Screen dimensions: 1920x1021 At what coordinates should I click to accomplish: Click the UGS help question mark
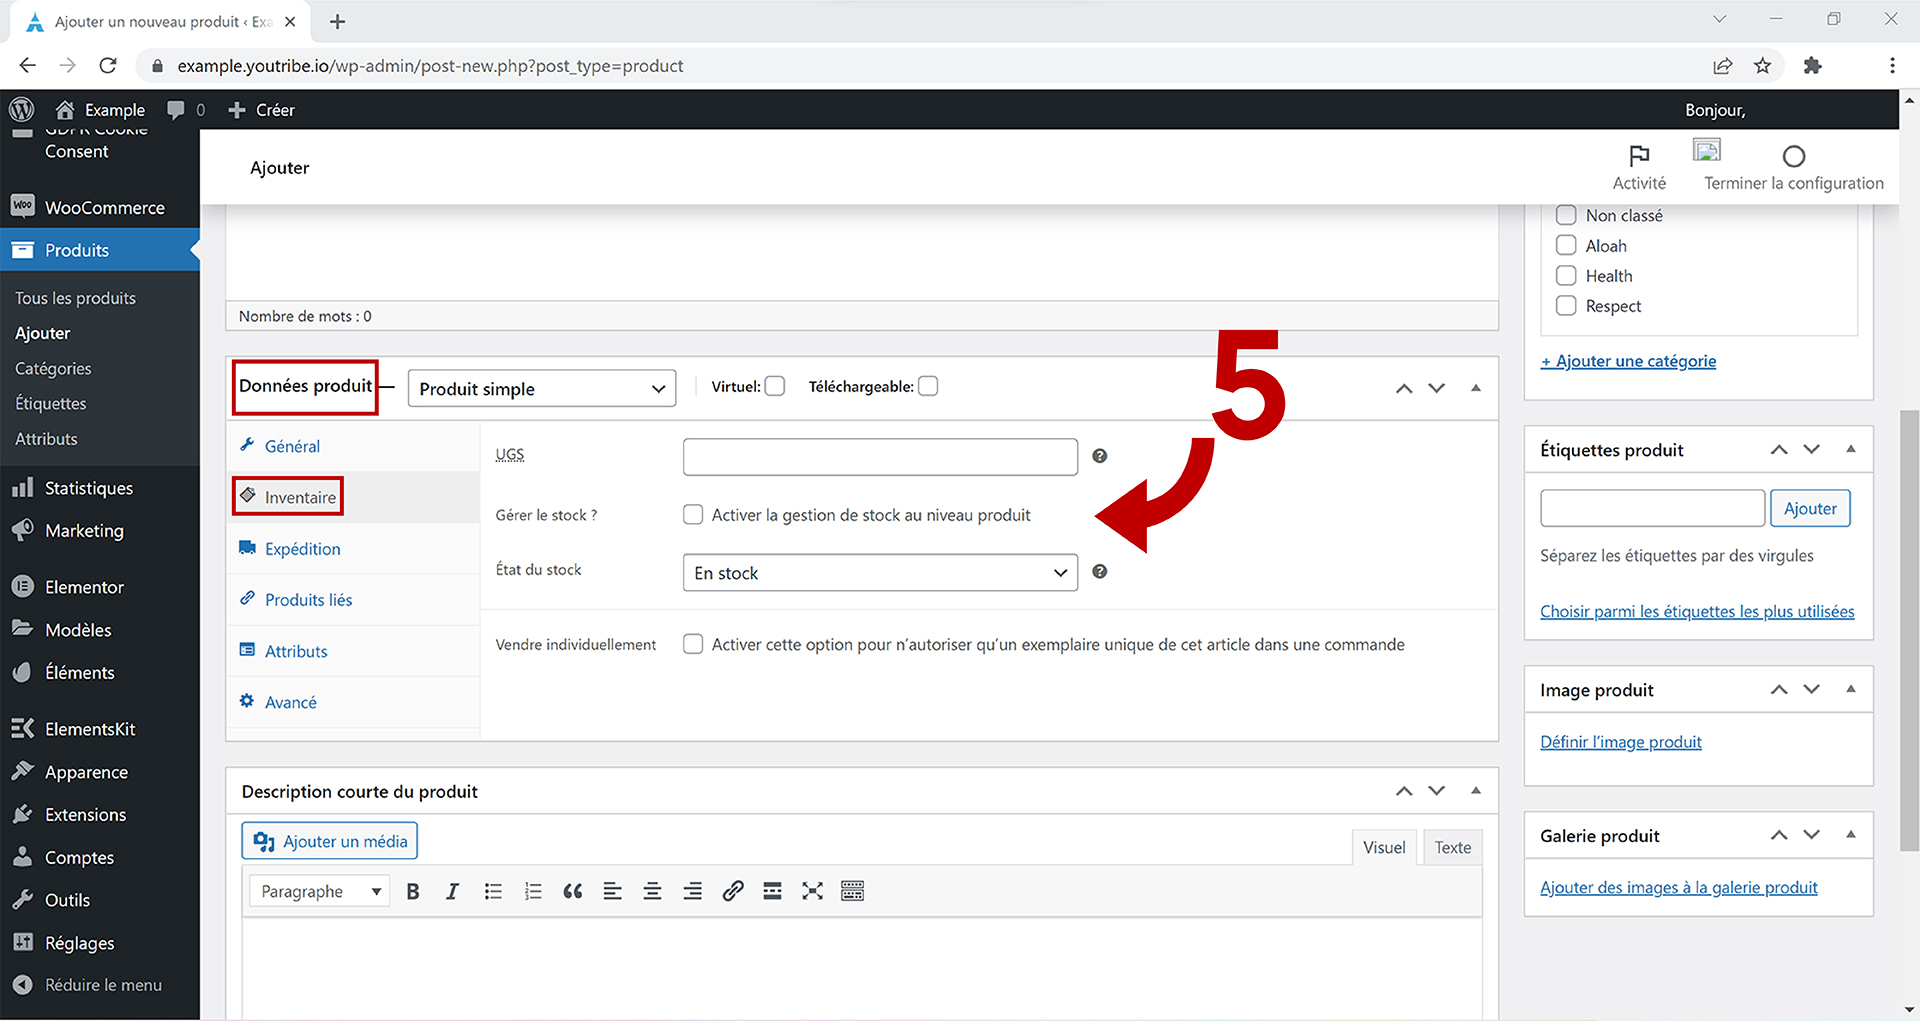coord(1099,456)
